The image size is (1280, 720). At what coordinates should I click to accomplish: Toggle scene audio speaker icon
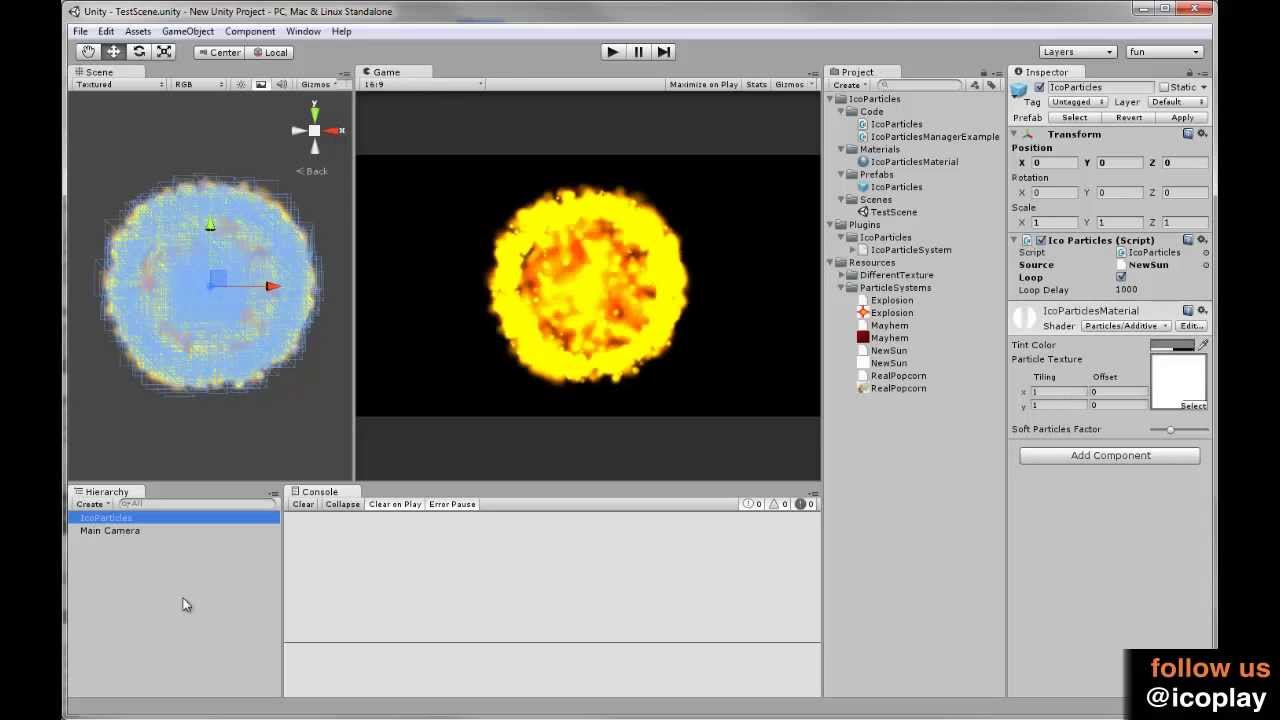point(281,85)
